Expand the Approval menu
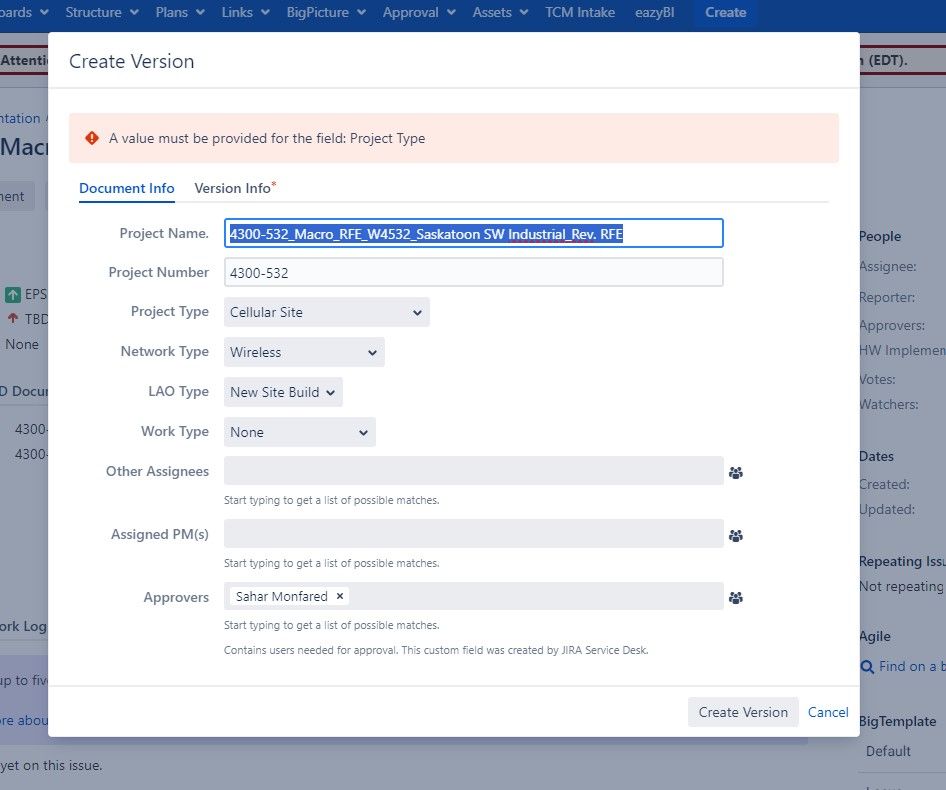This screenshot has width=946, height=790. pos(419,12)
